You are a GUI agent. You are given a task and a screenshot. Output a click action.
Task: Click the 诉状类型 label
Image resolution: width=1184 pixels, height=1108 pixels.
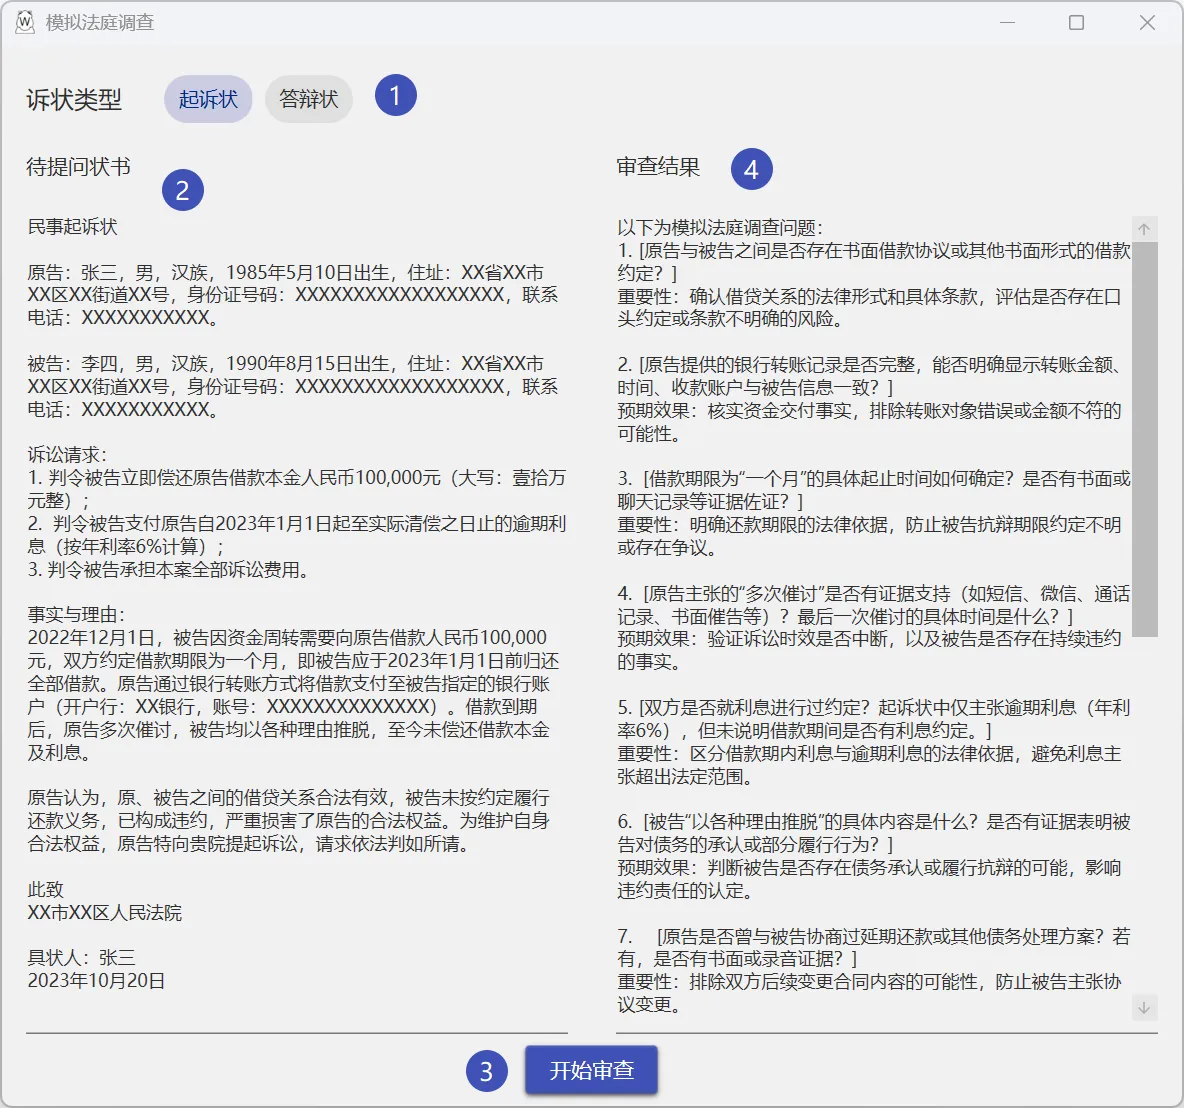pos(73,99)
